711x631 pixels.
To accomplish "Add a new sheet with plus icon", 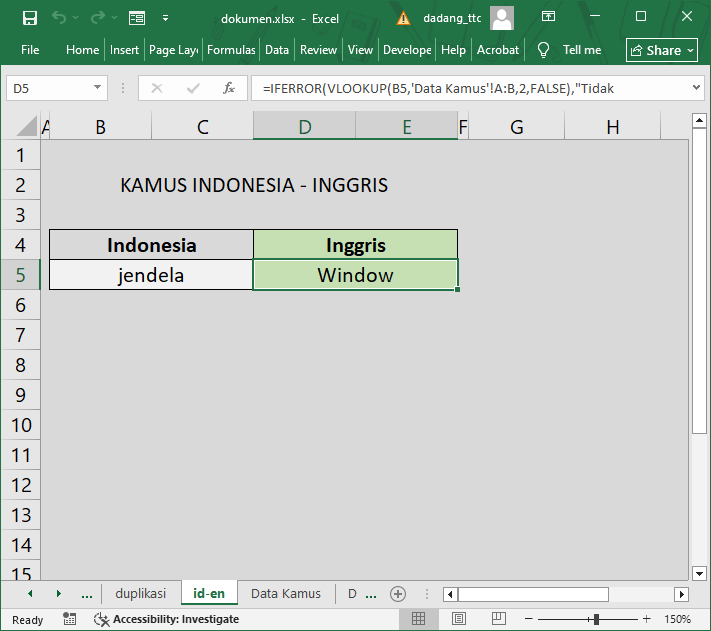I will (x=398, y=594).
